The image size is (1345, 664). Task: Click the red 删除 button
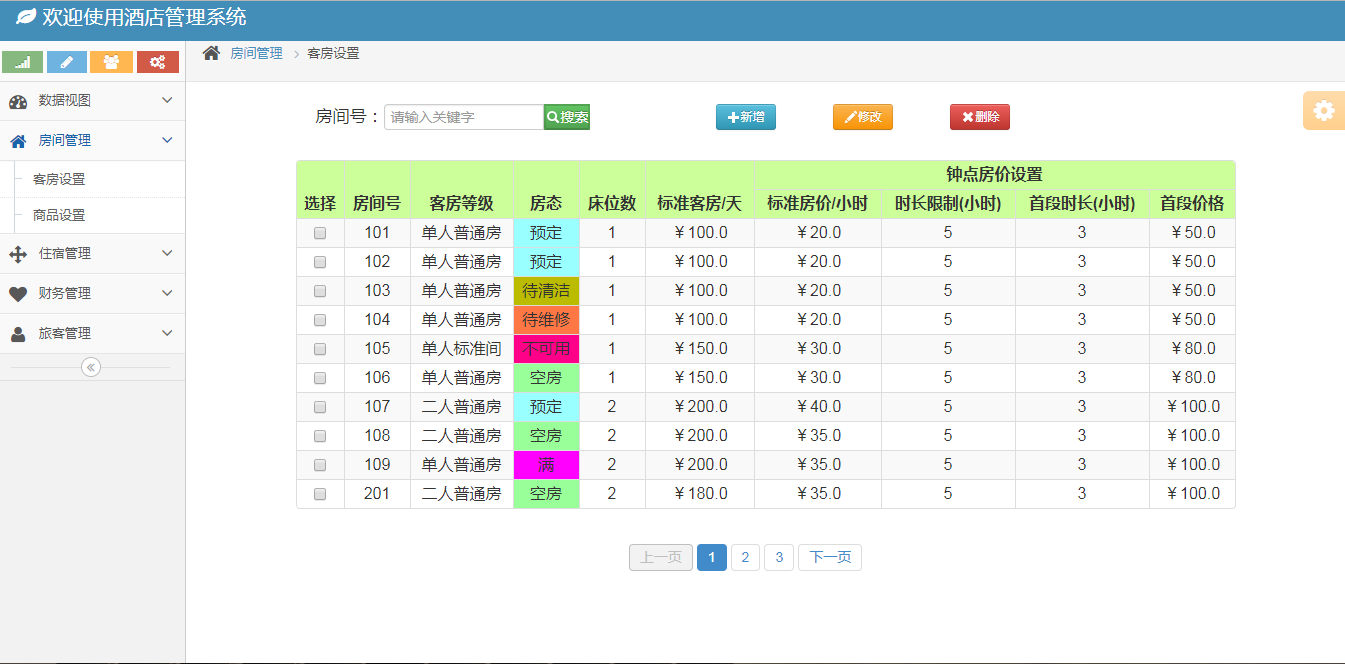coord(980,117)
